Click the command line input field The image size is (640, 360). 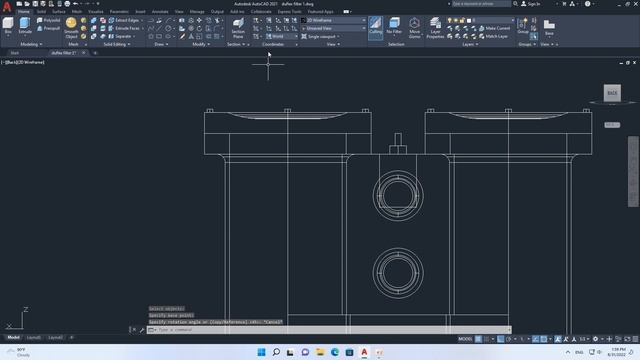click(329, 330)
